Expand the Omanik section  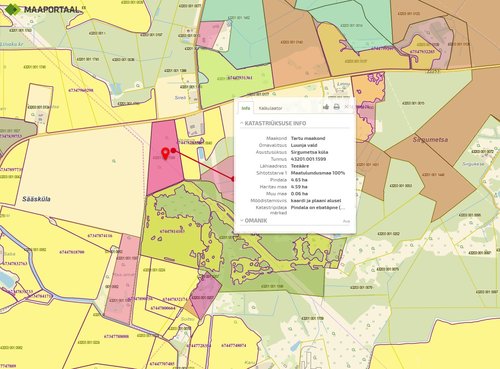[x=254, y=221]
